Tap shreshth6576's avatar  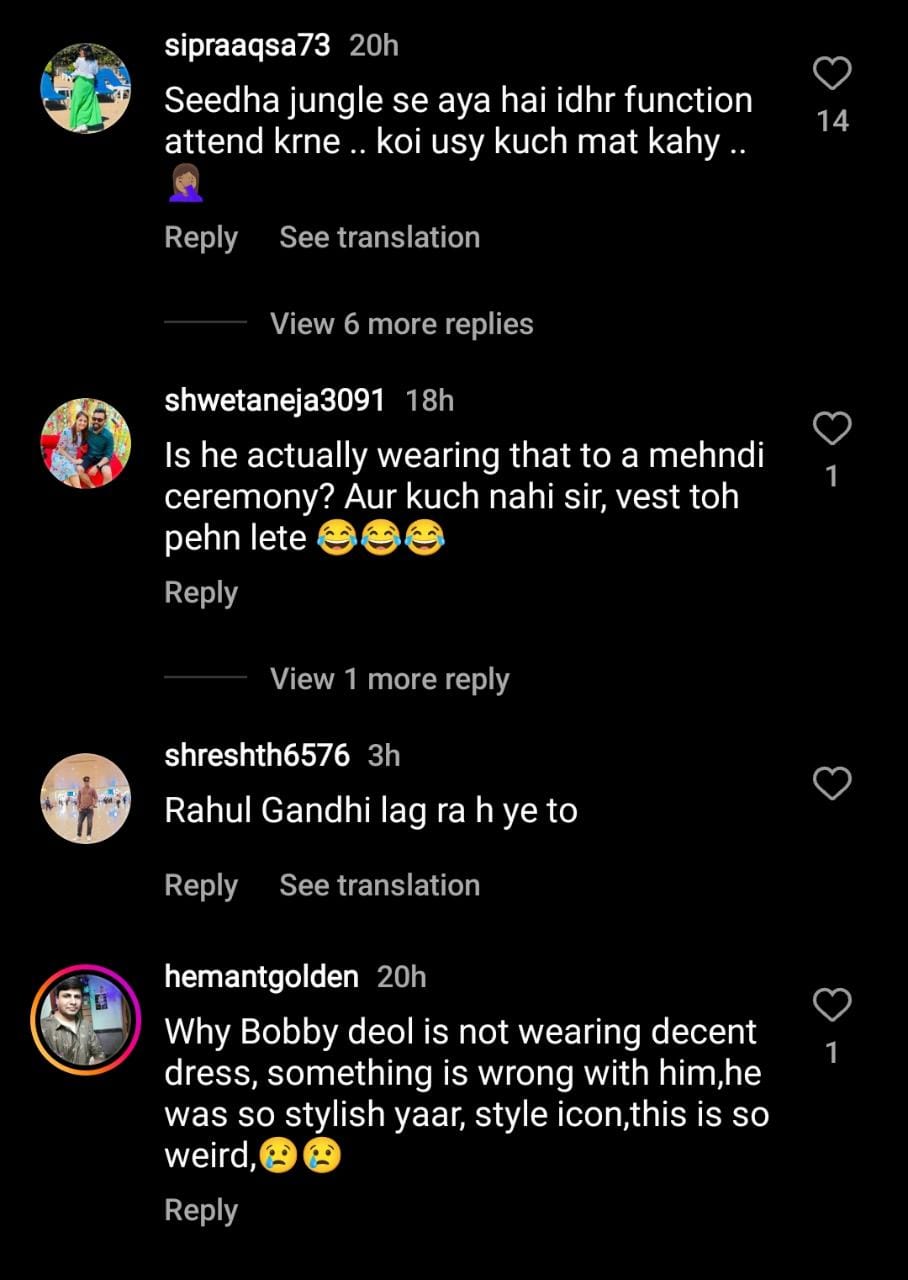(x=86, y=799)
